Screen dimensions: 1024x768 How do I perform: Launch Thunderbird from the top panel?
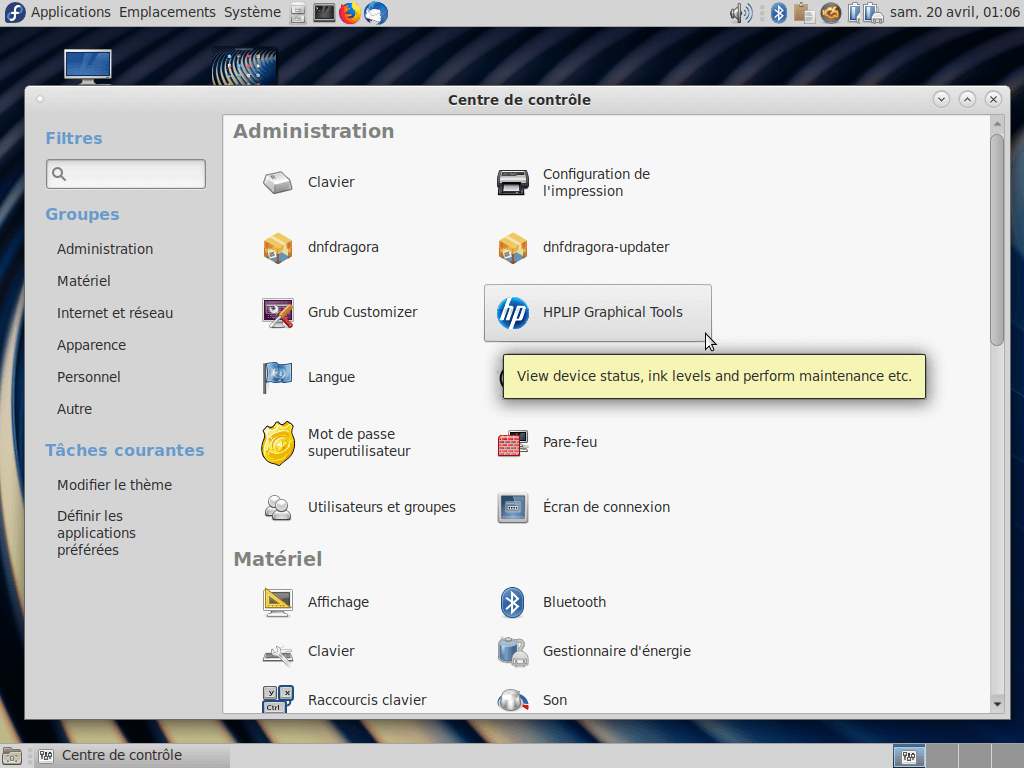376,12
